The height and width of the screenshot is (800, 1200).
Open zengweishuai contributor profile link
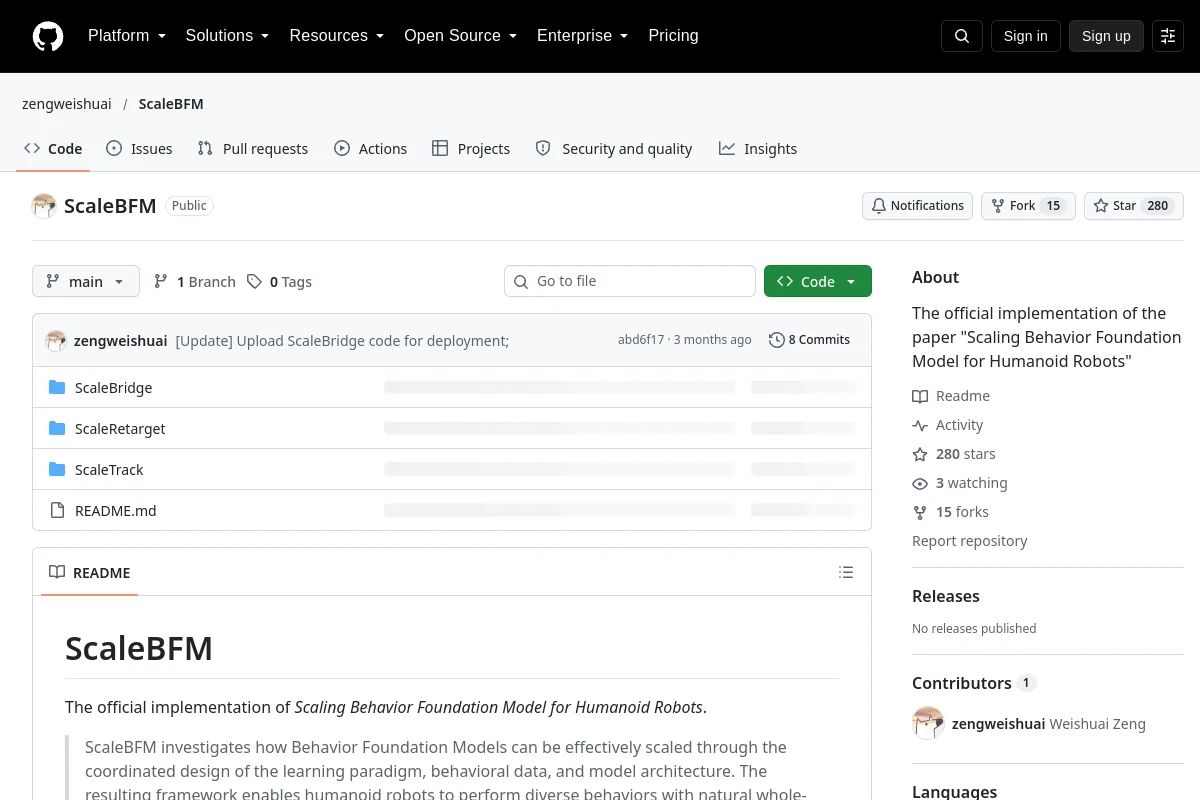coord(998,724)
